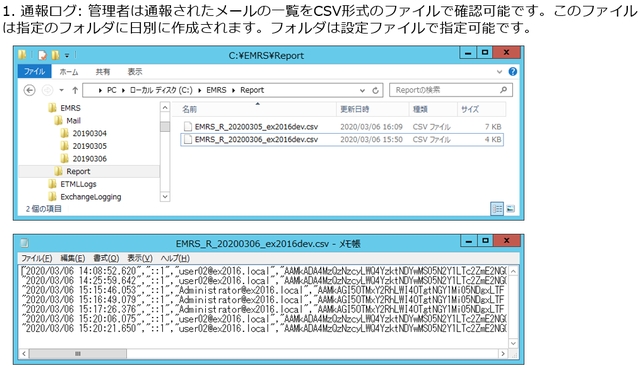This screenshot has height=370, width=640.
Task: Go up one folder level arrow
Action: click(75, 90)
